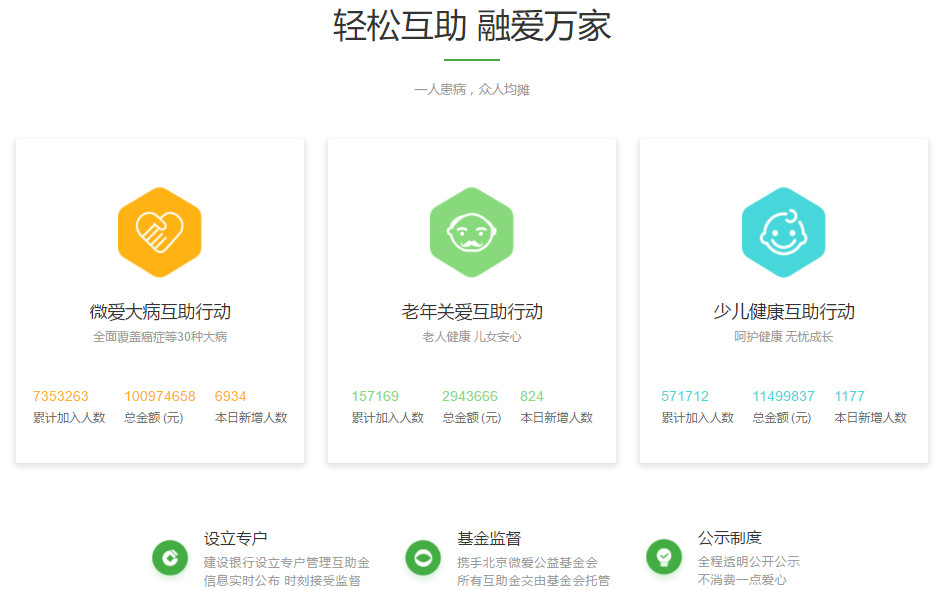Click the 7353263 total members number
This screenshot has width=946, height=590.
tap(61, 396)
